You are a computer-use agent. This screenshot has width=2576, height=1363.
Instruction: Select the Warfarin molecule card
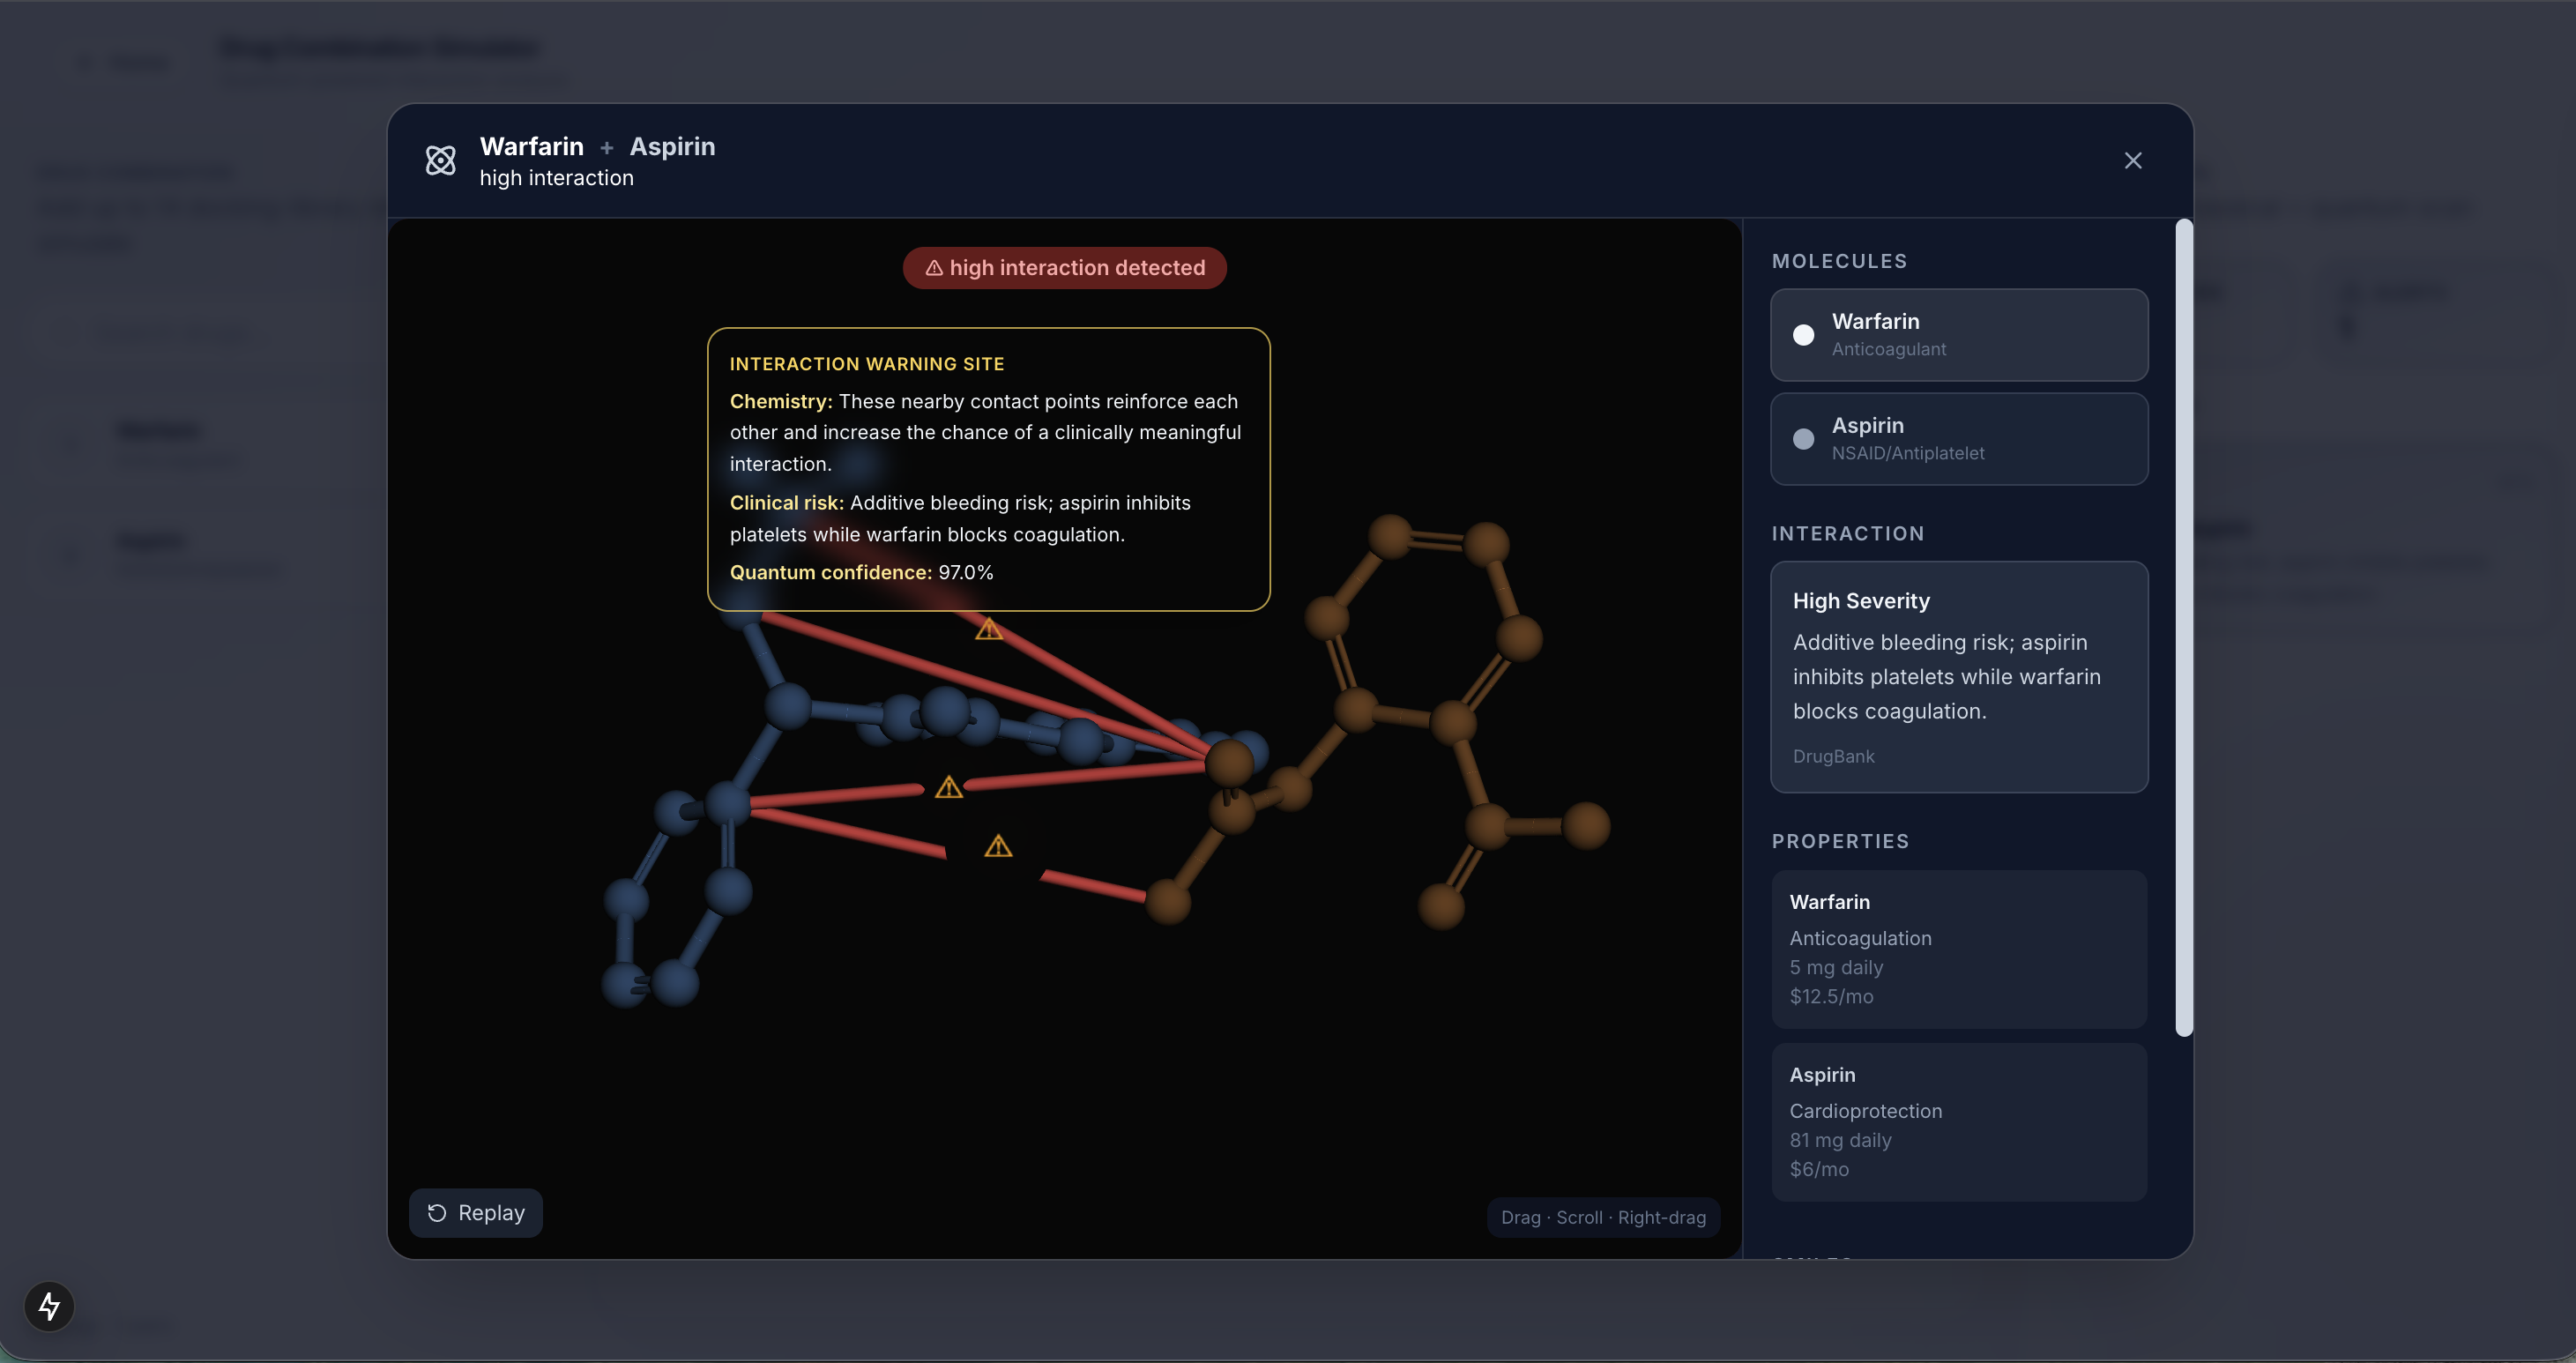click(x=1958, y=335)
